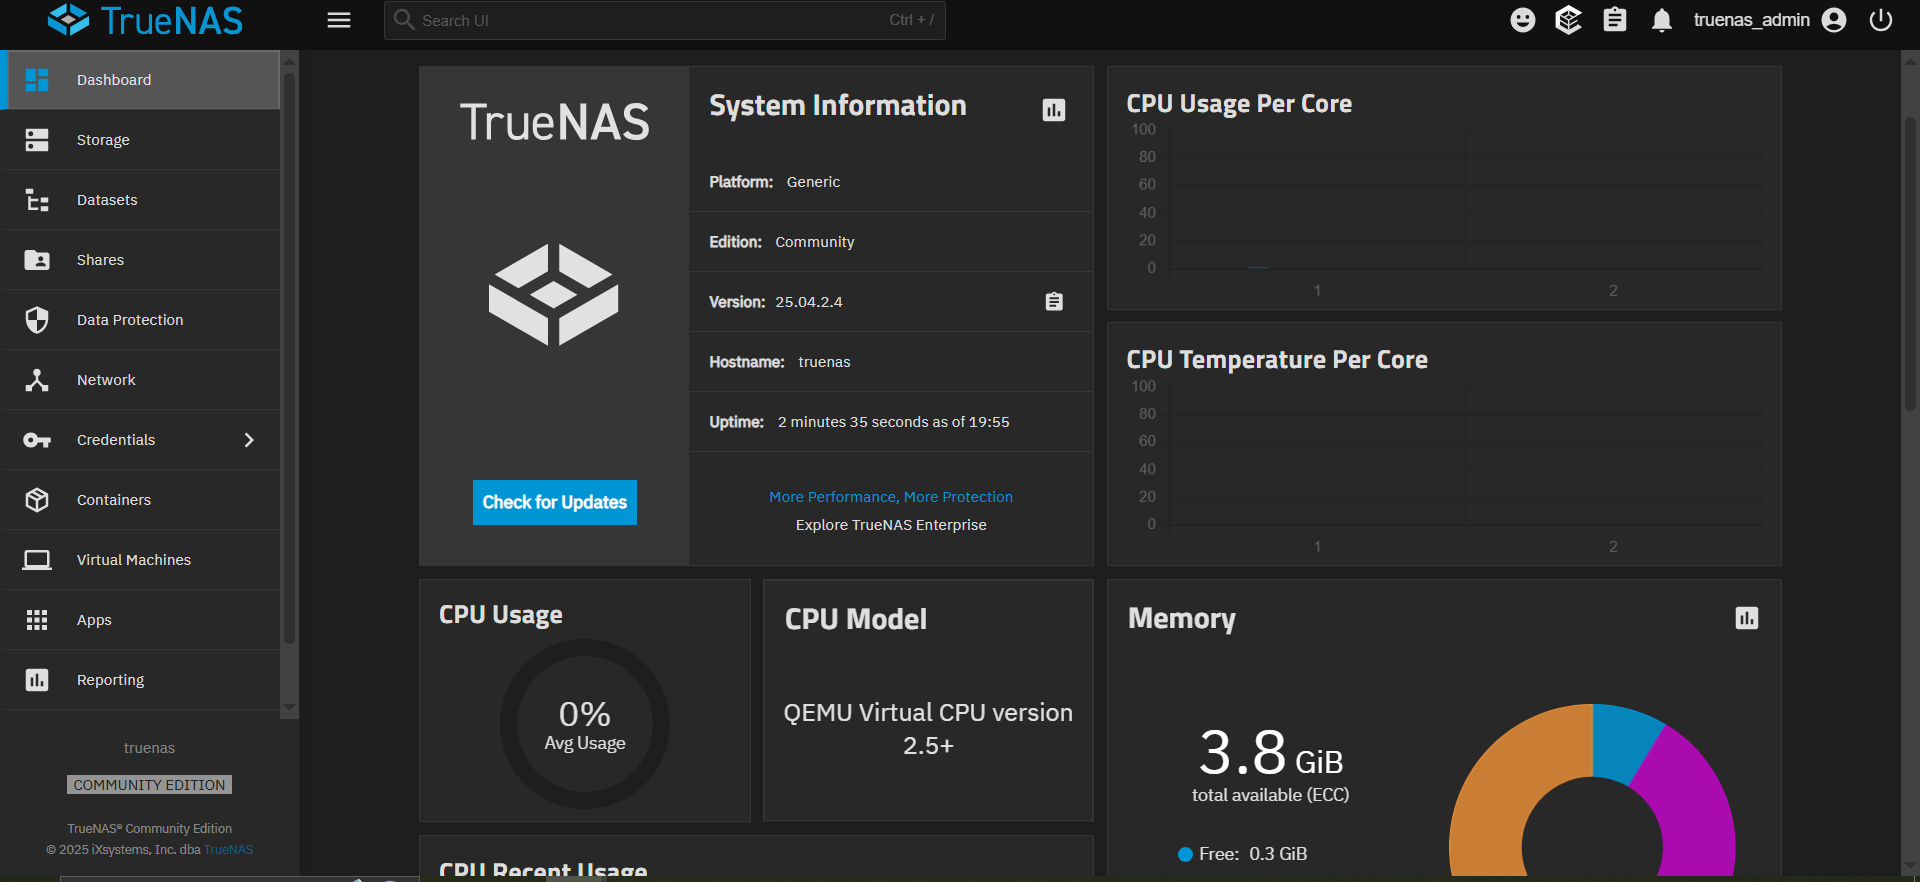Click the QEMU Virtual CPU model text
Viewport: 1920px width, 882px height.
[x=928, y=729]
